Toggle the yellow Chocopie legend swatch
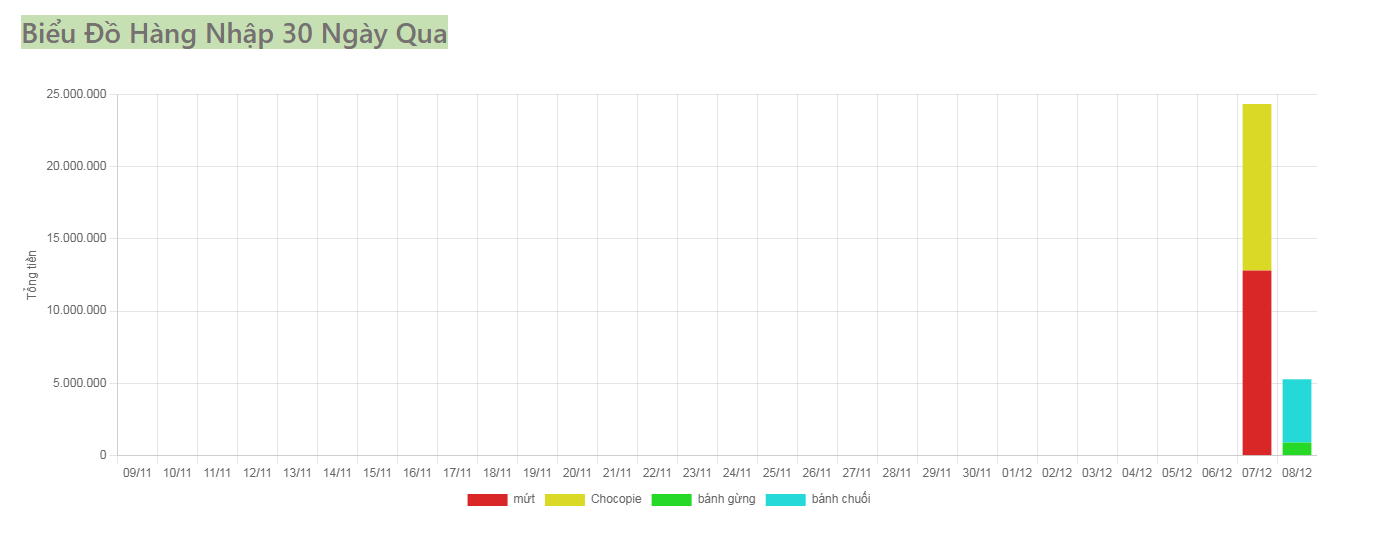This screenshot has width=1382, height=545. coord(565,500)
